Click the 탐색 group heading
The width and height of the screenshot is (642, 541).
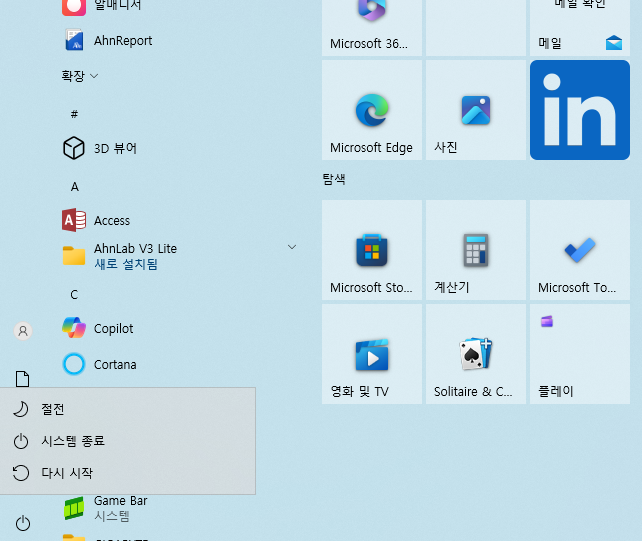pos(334,179)
